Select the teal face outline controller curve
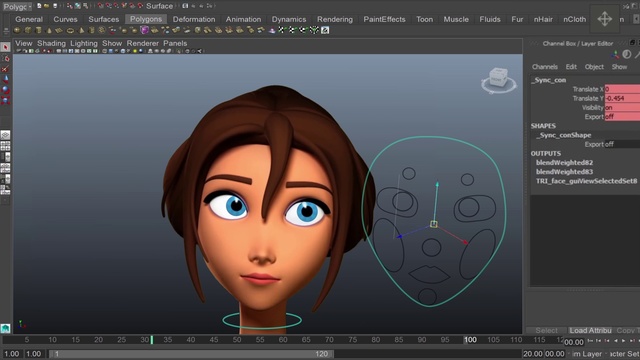The width and height of the screenshot is (640, 360). (433, 221)
